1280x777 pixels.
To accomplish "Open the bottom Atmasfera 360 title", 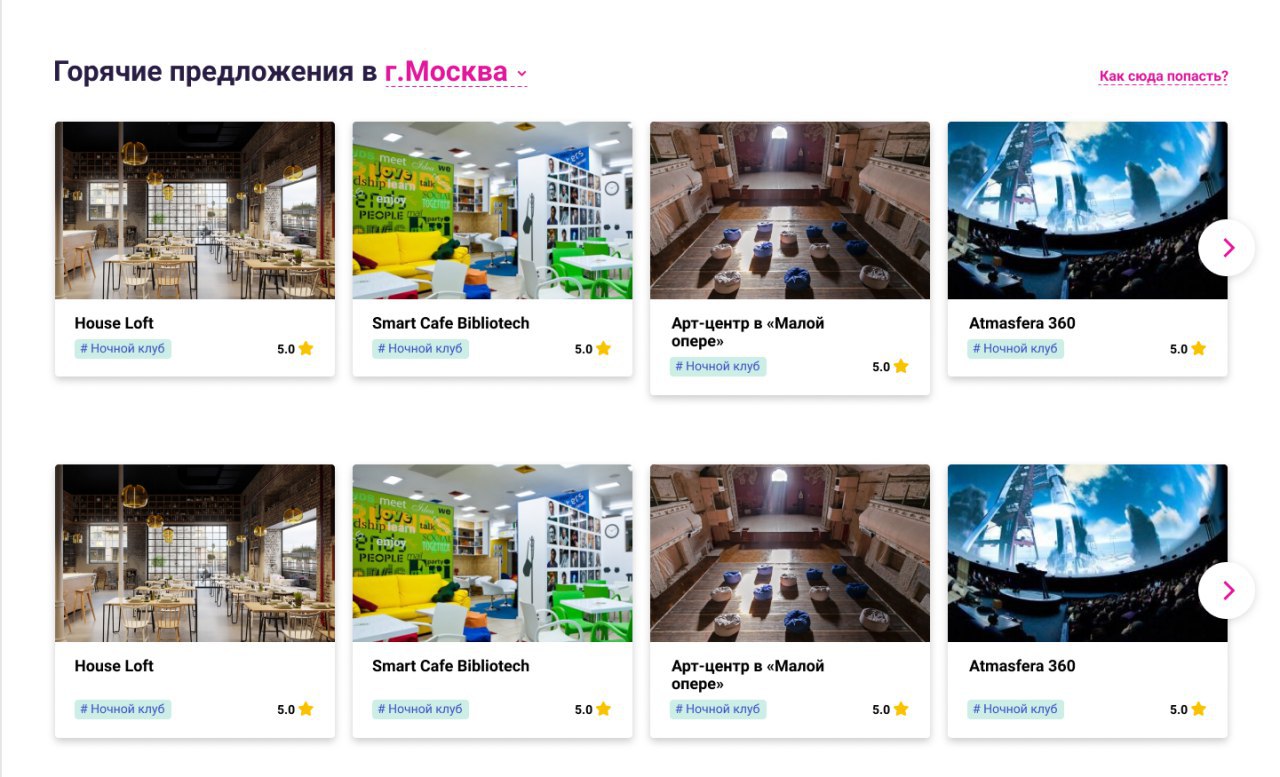I will pos(1022,666).
